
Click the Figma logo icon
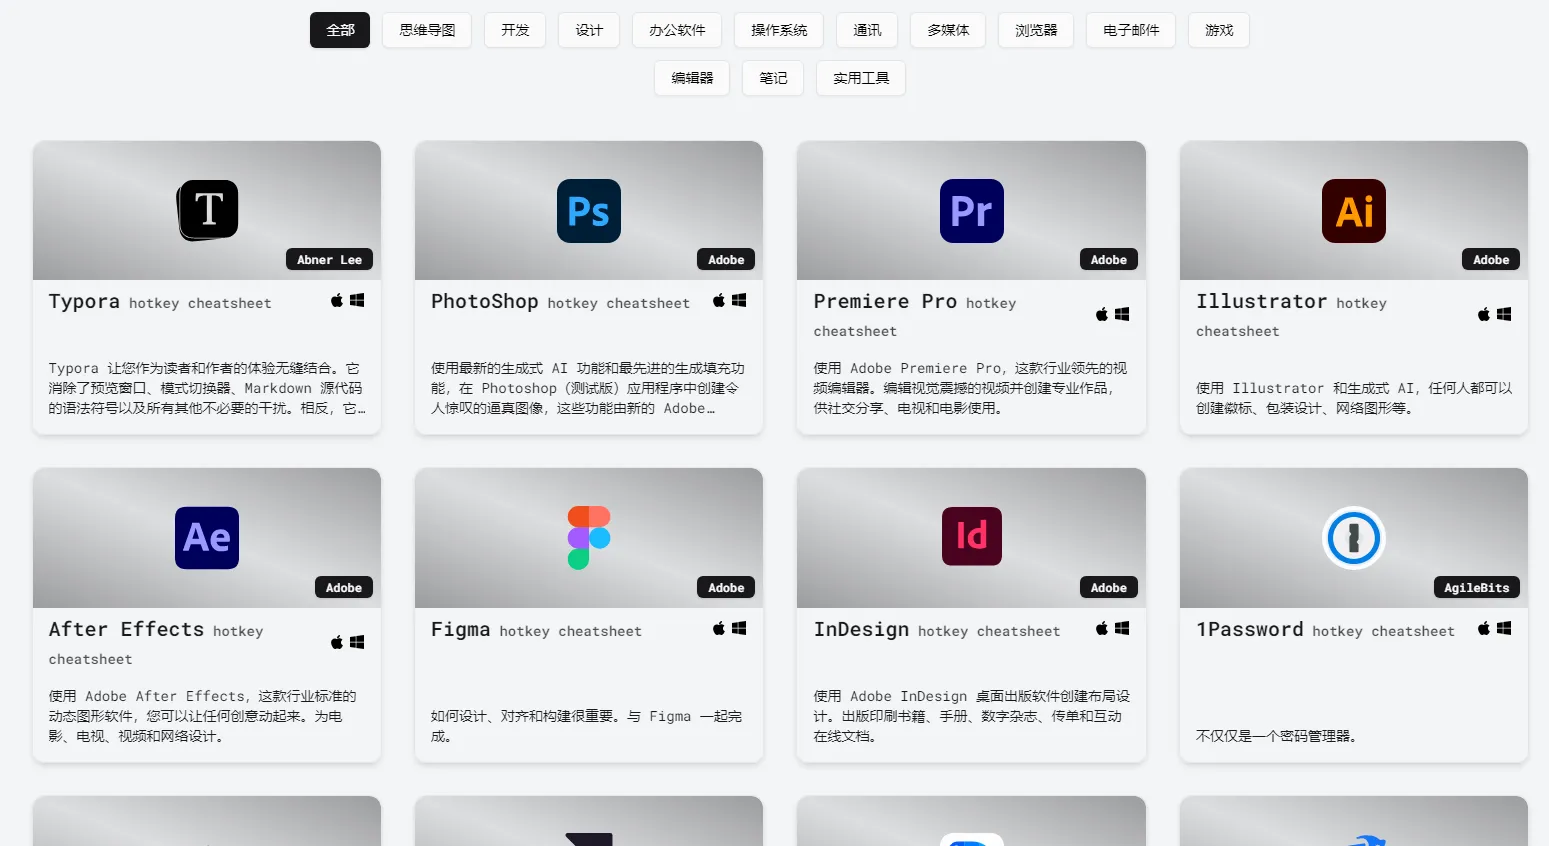pyautogui.click(x=589, y=538)
